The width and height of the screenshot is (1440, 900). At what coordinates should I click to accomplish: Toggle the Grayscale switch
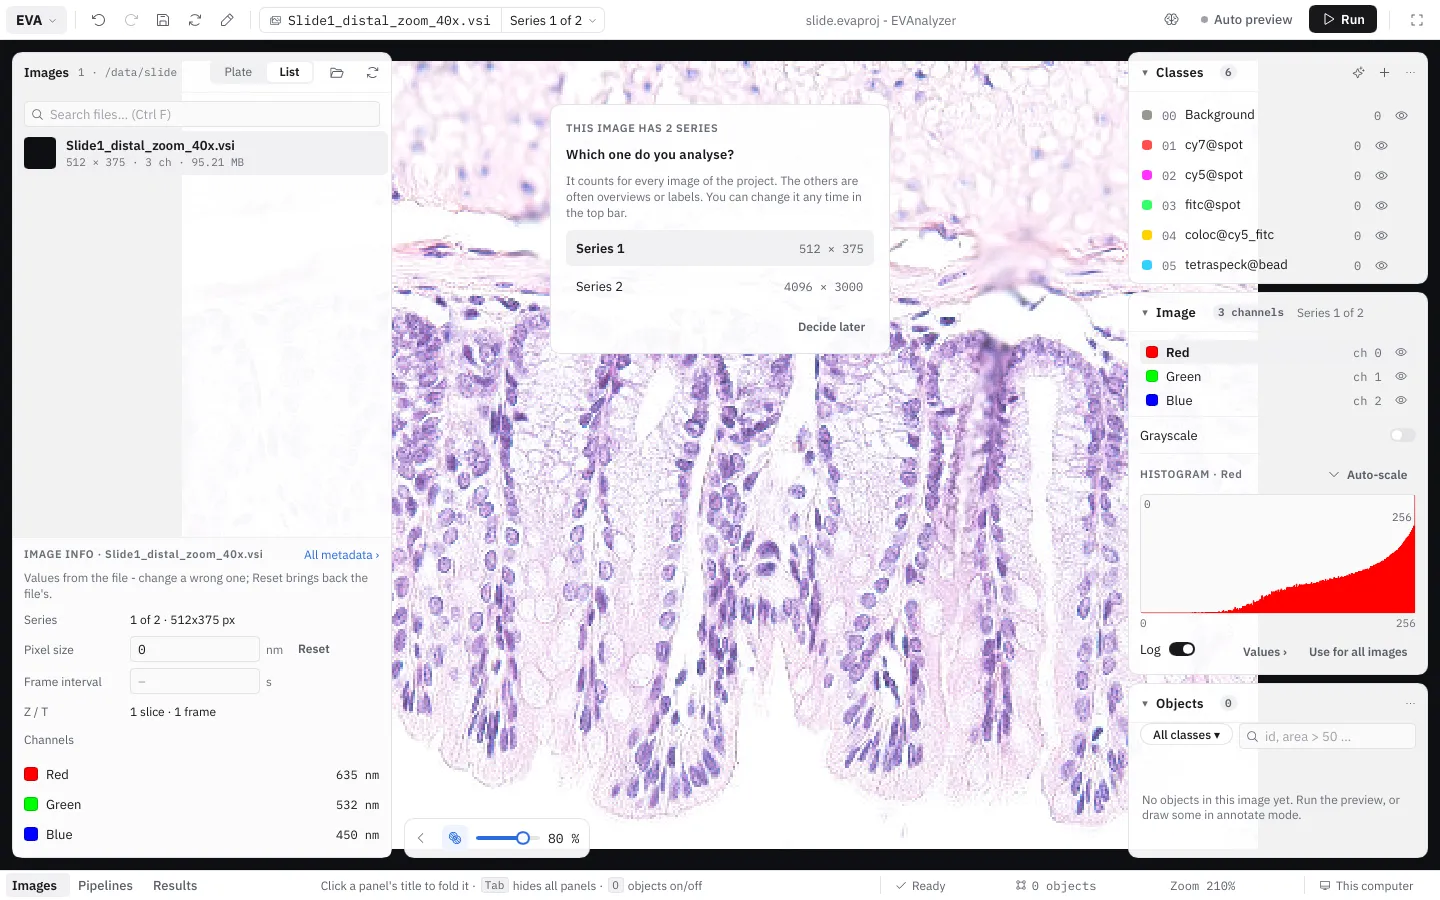(1403, 435)
